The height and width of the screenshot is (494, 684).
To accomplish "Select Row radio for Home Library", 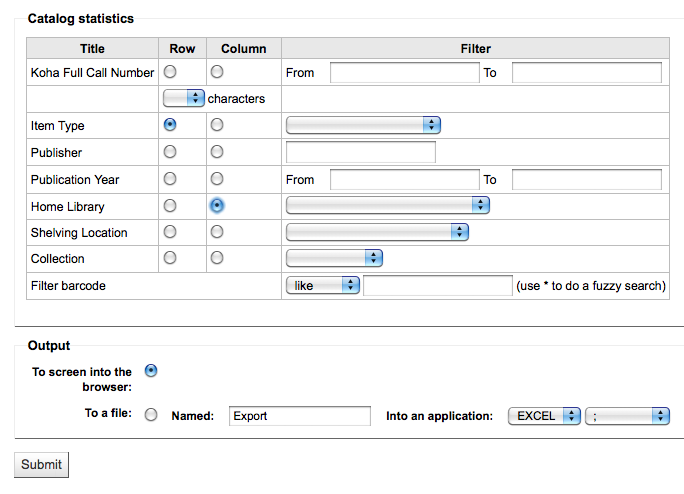I will click(170, 206).
